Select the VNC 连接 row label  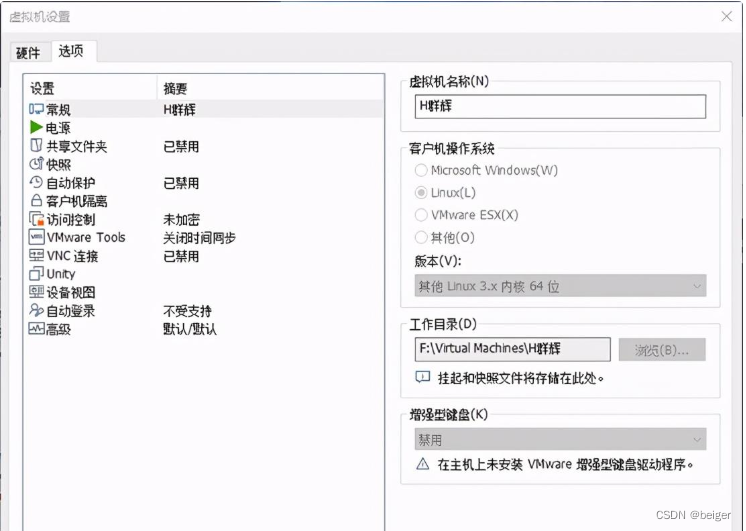(x=72, y=256)
